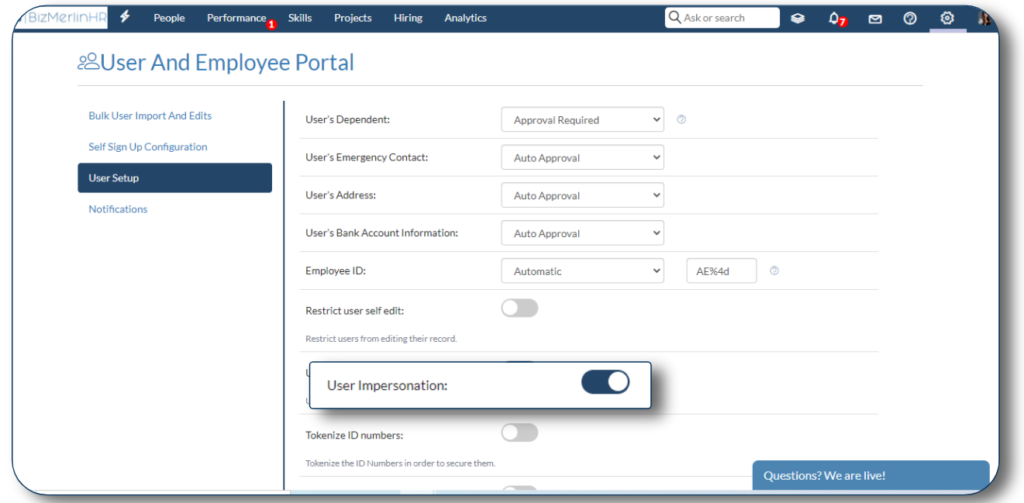Turn on Tokenize ID numbers toggle
1024x503 pixels.
(520, 432)
